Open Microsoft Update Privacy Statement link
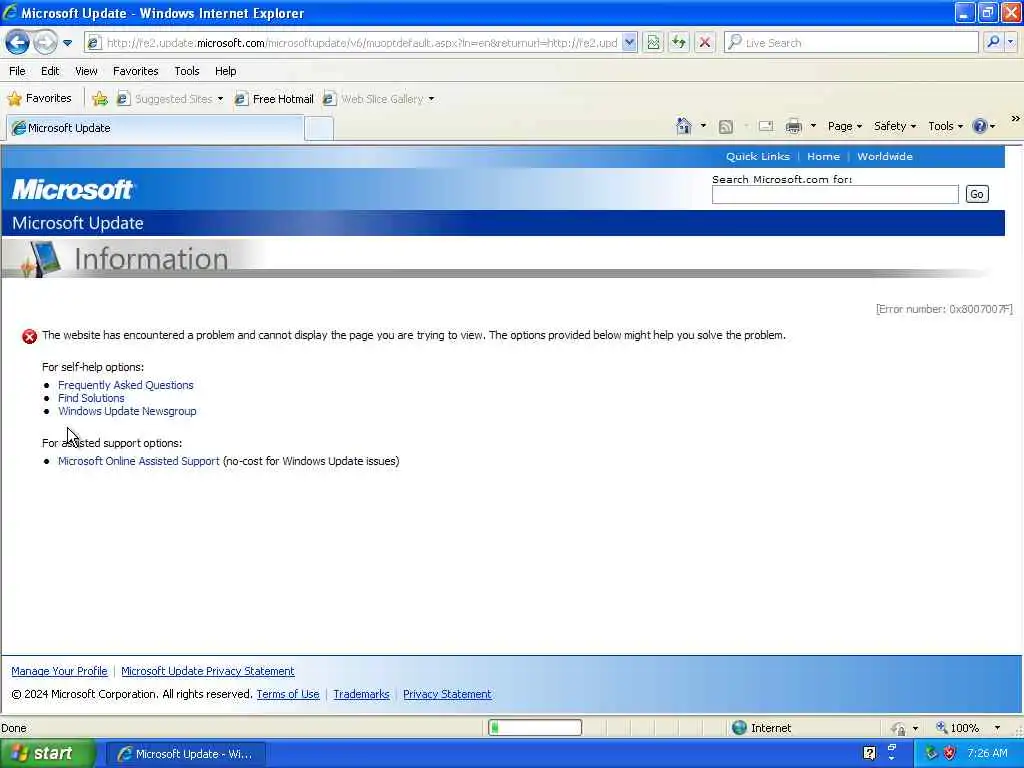 (208, 671)
